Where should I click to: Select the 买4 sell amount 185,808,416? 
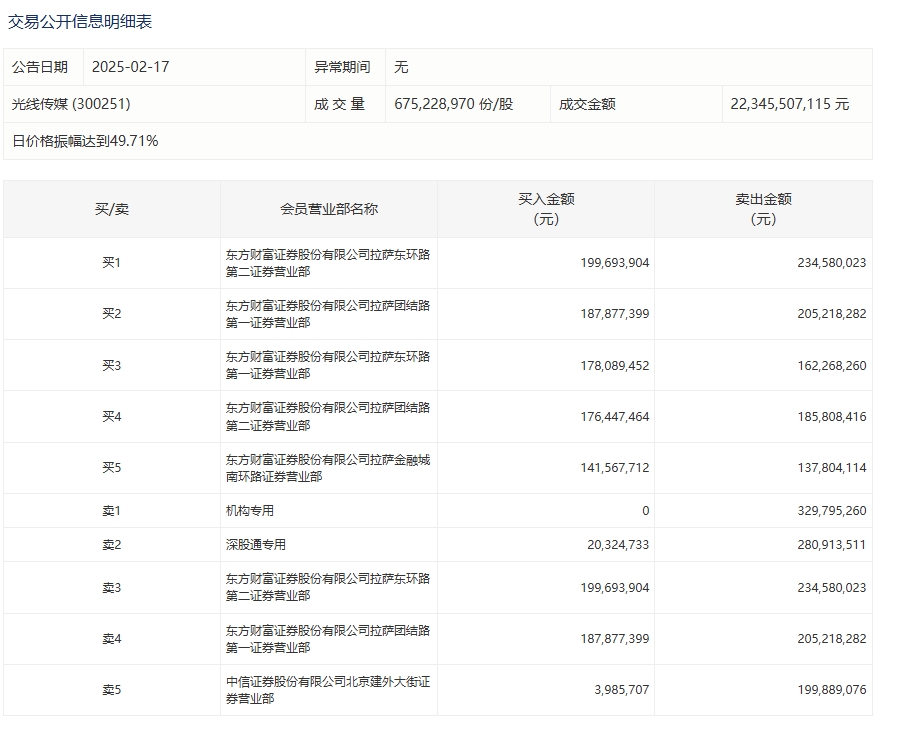pos(831,417)
